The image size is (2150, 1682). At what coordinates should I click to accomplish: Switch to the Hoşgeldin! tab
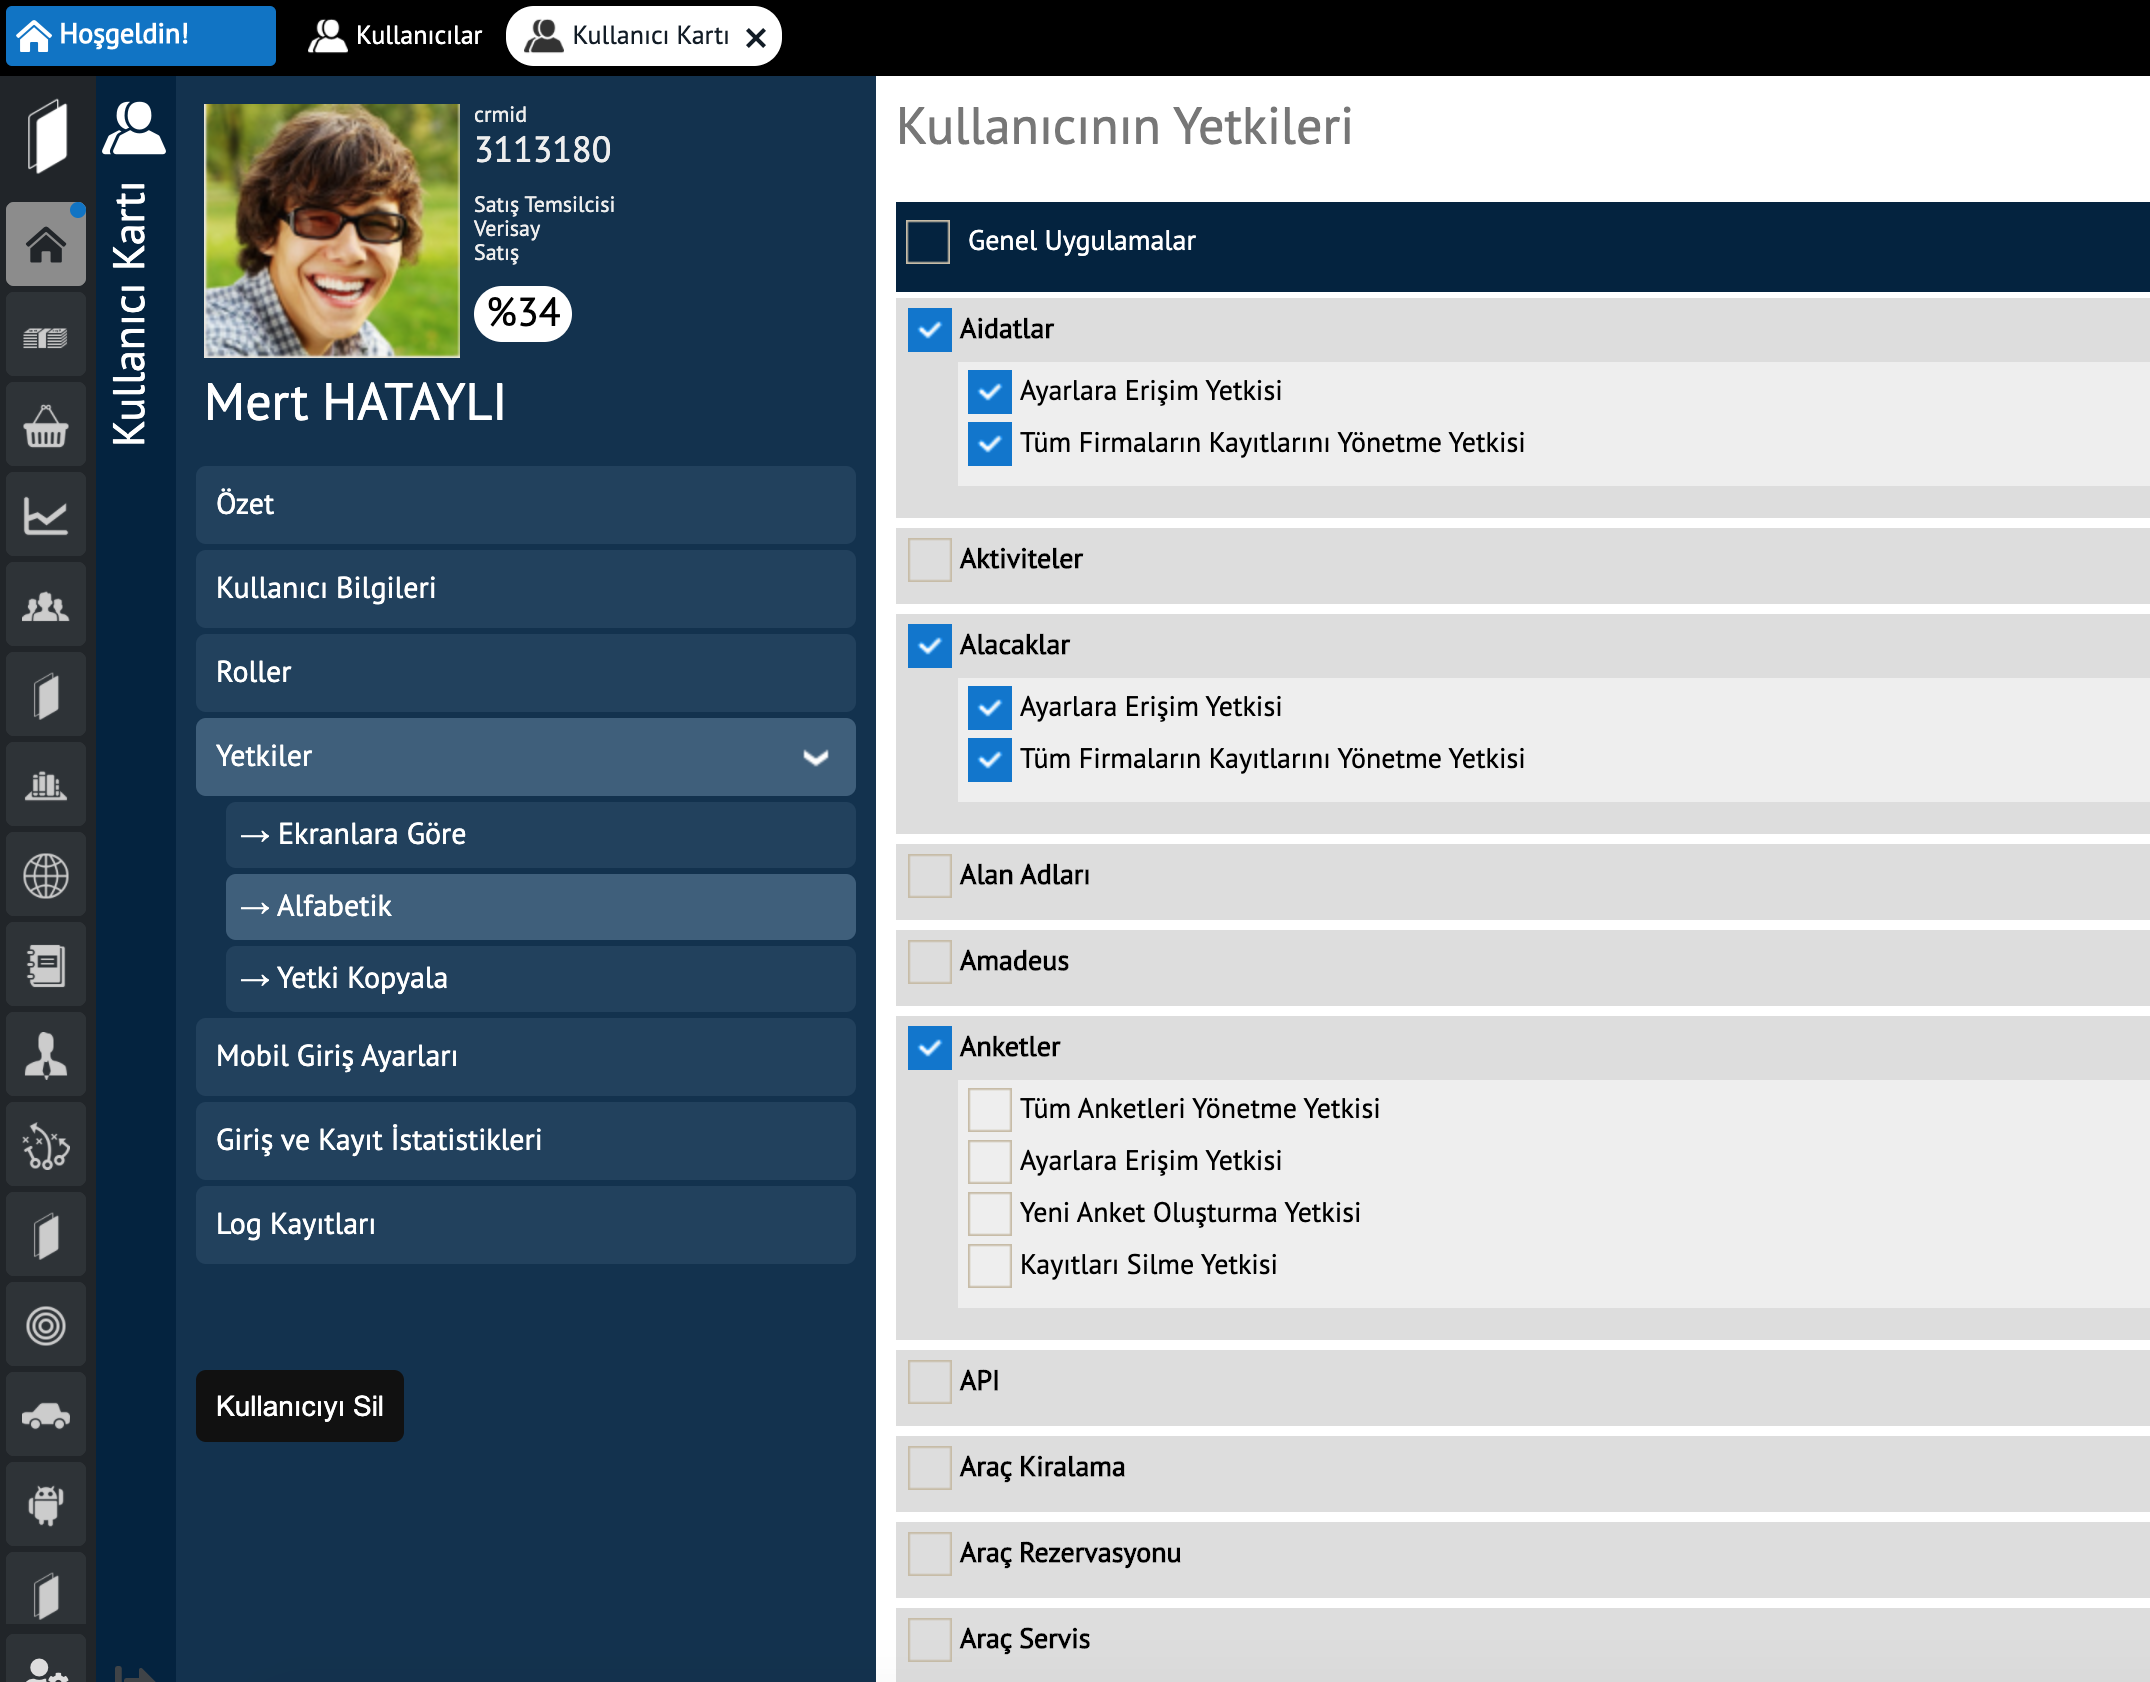click(x=141, y=36)
